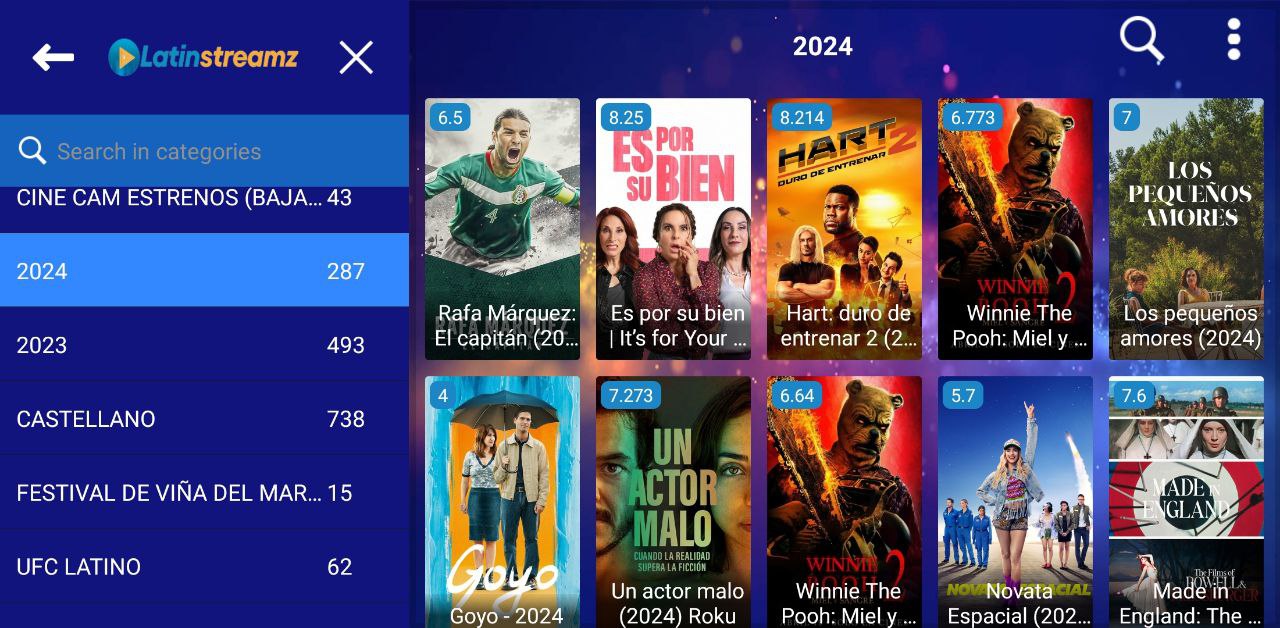Open search with the magnifier icon at top right
Viewport: 1280px width, 628px height.
coord(1141,41)
